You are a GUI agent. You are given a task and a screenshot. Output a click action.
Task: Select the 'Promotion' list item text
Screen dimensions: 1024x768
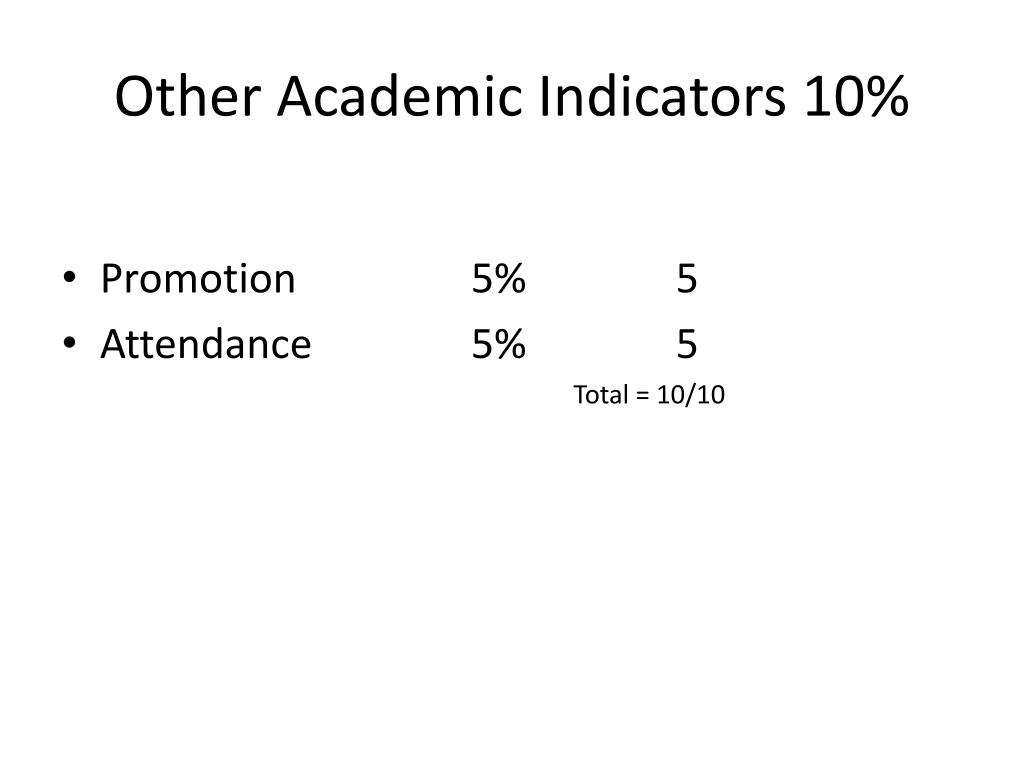[198, 279]
